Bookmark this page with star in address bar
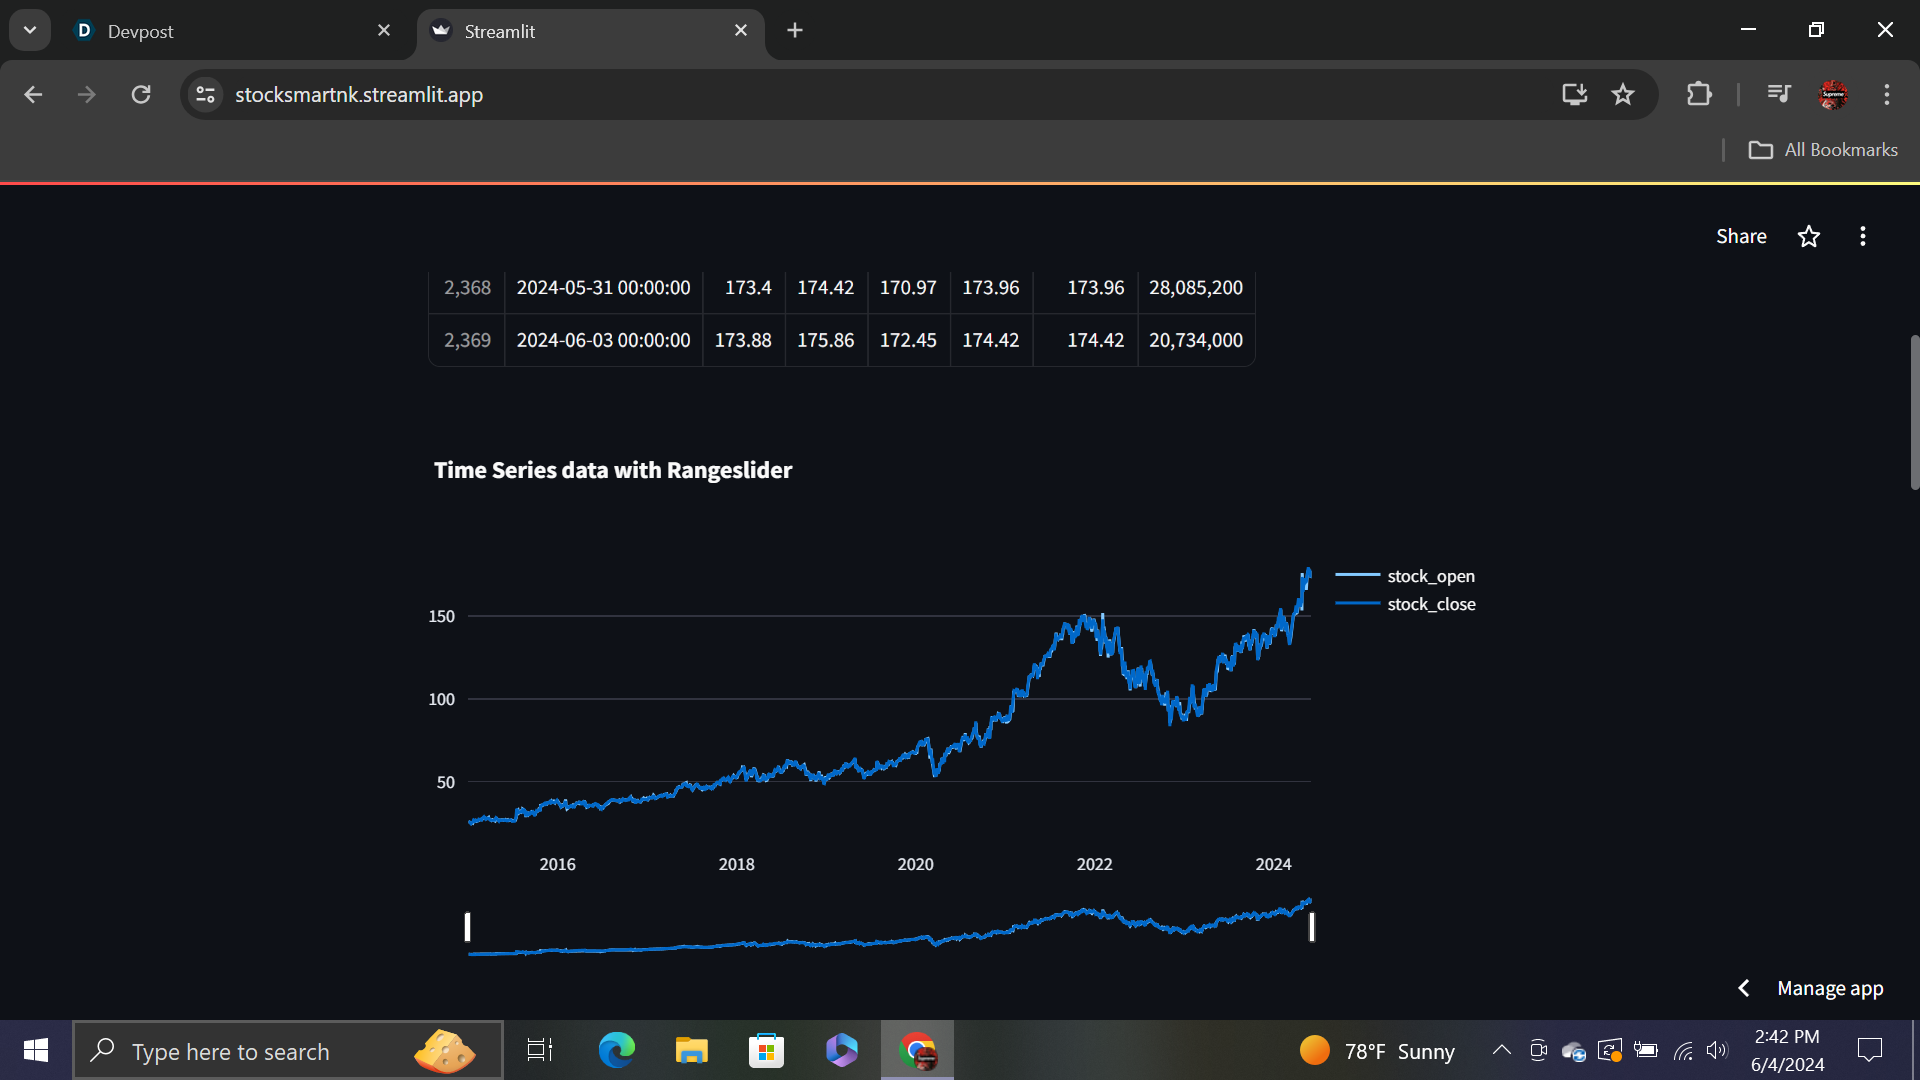Viewport: 1920px width, 1080px height. click(x=1622, y=94)
